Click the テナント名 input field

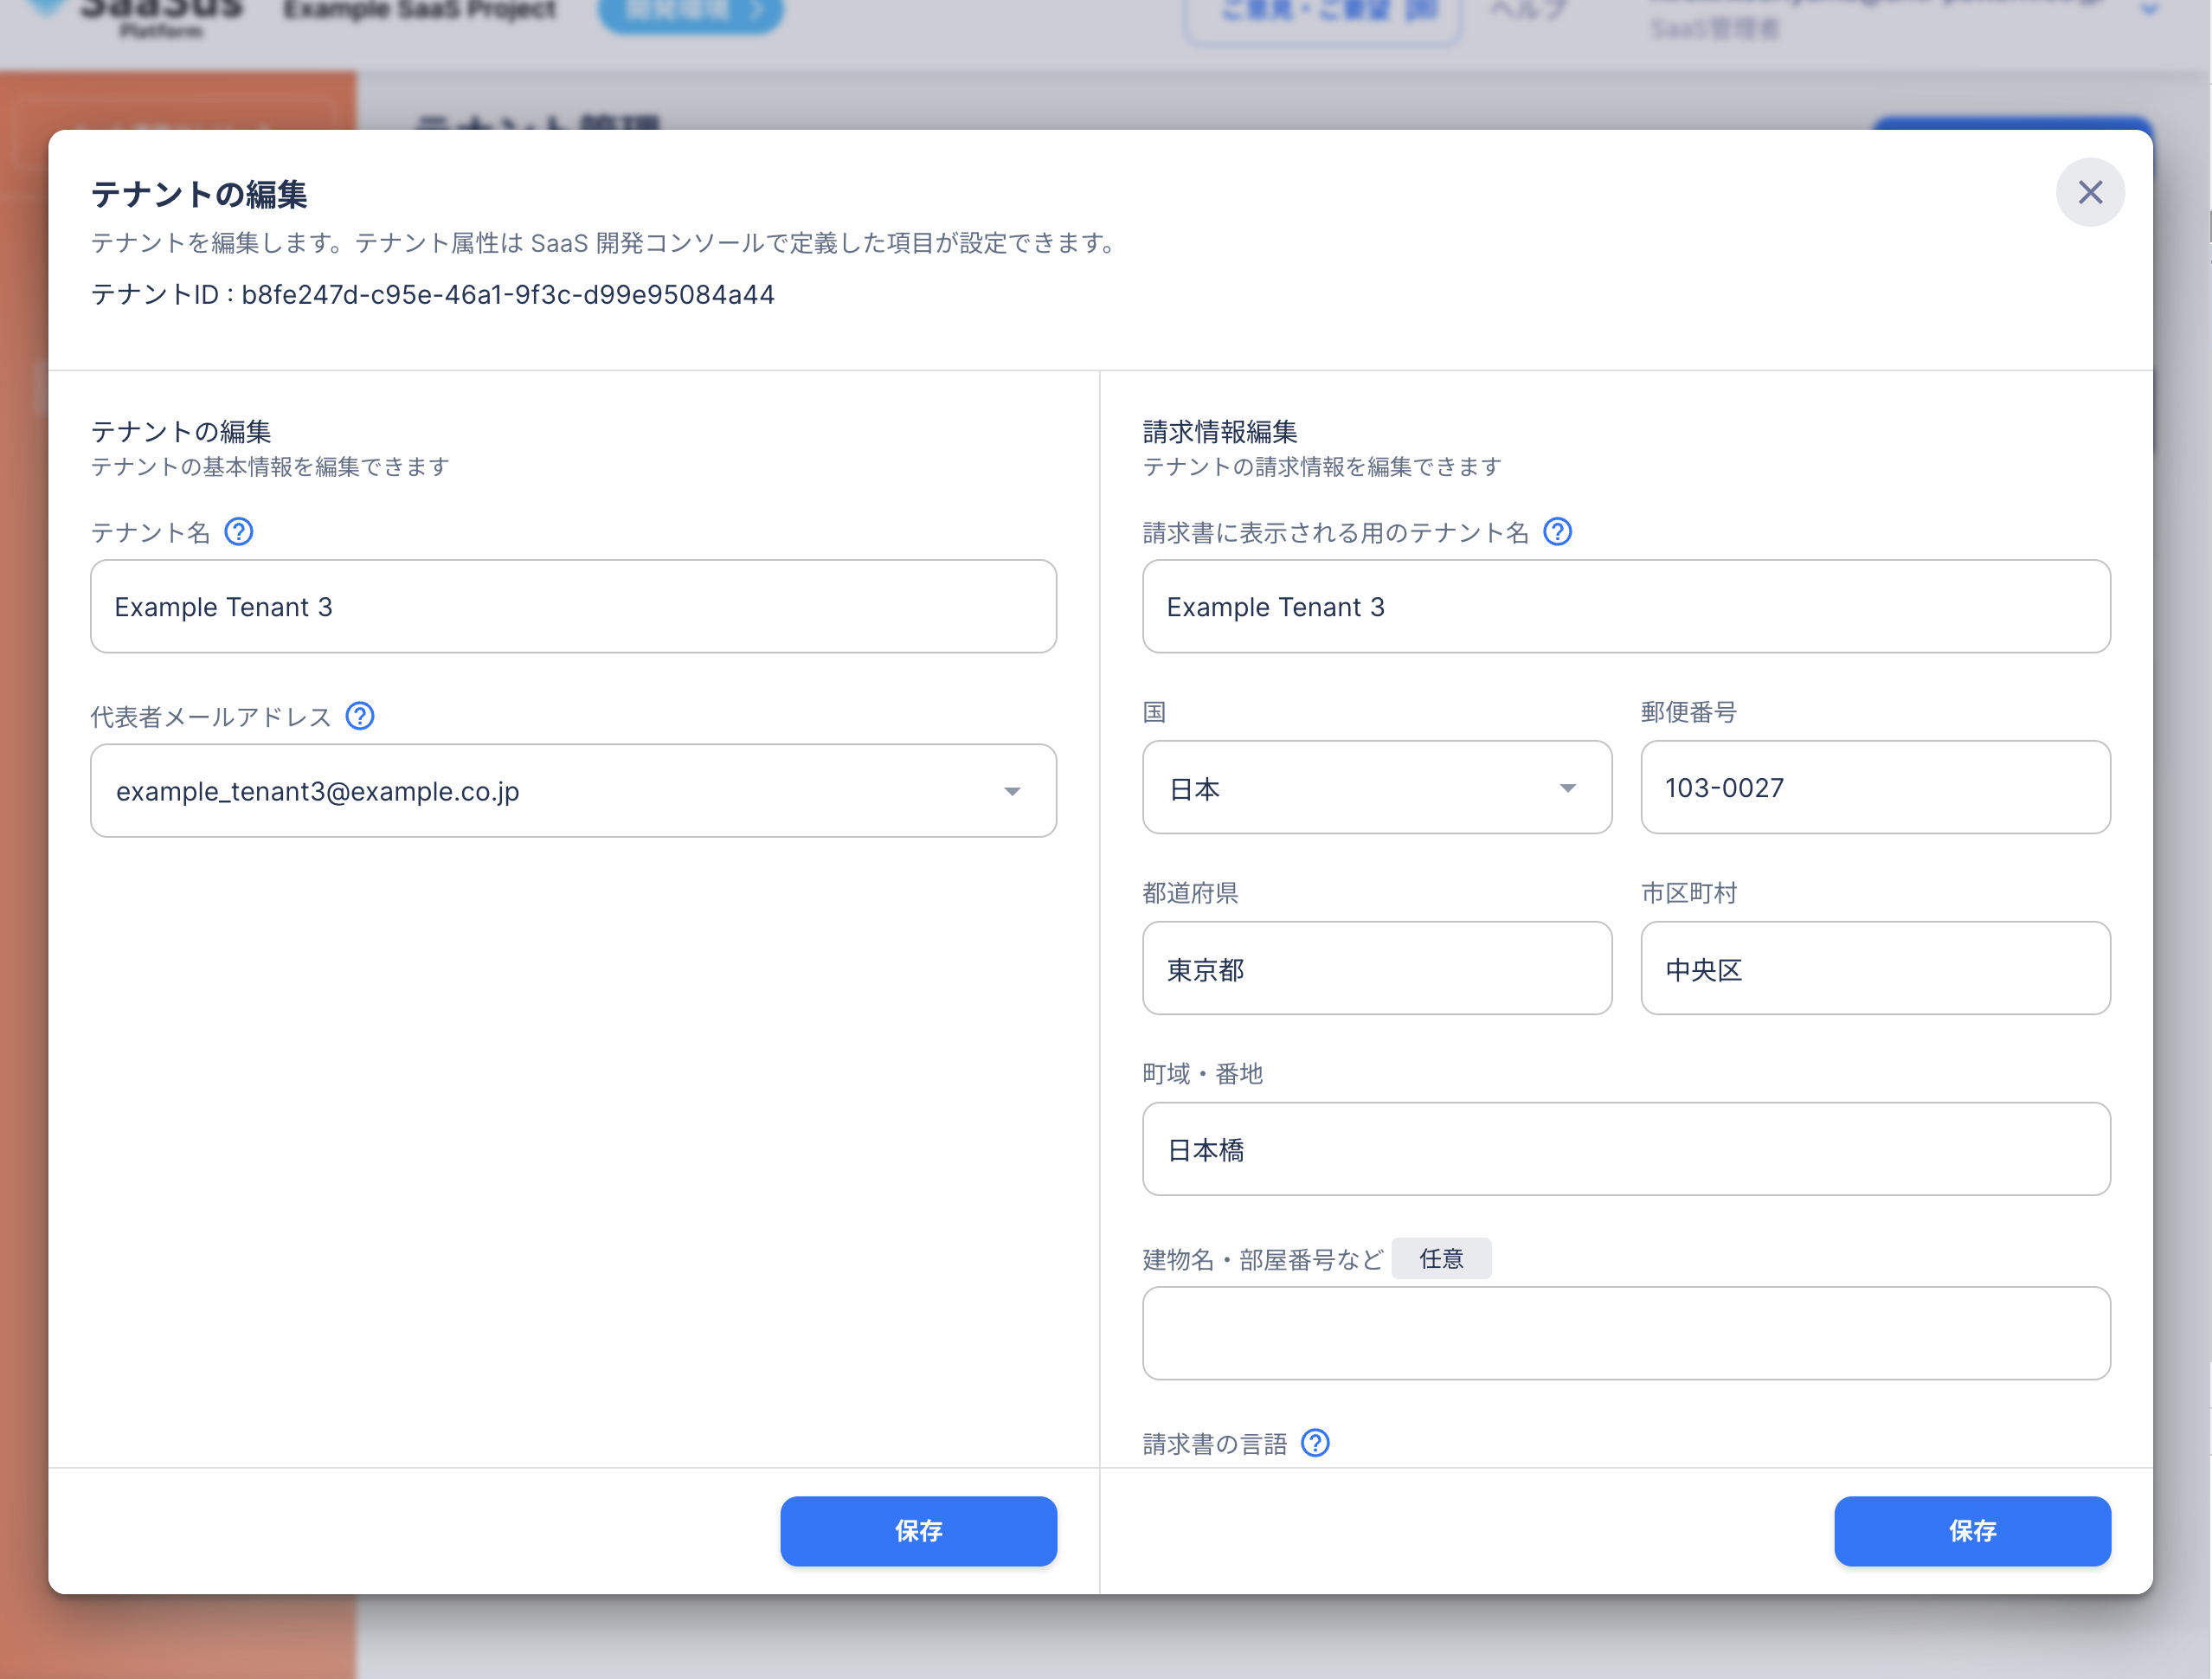click(573, 607)
